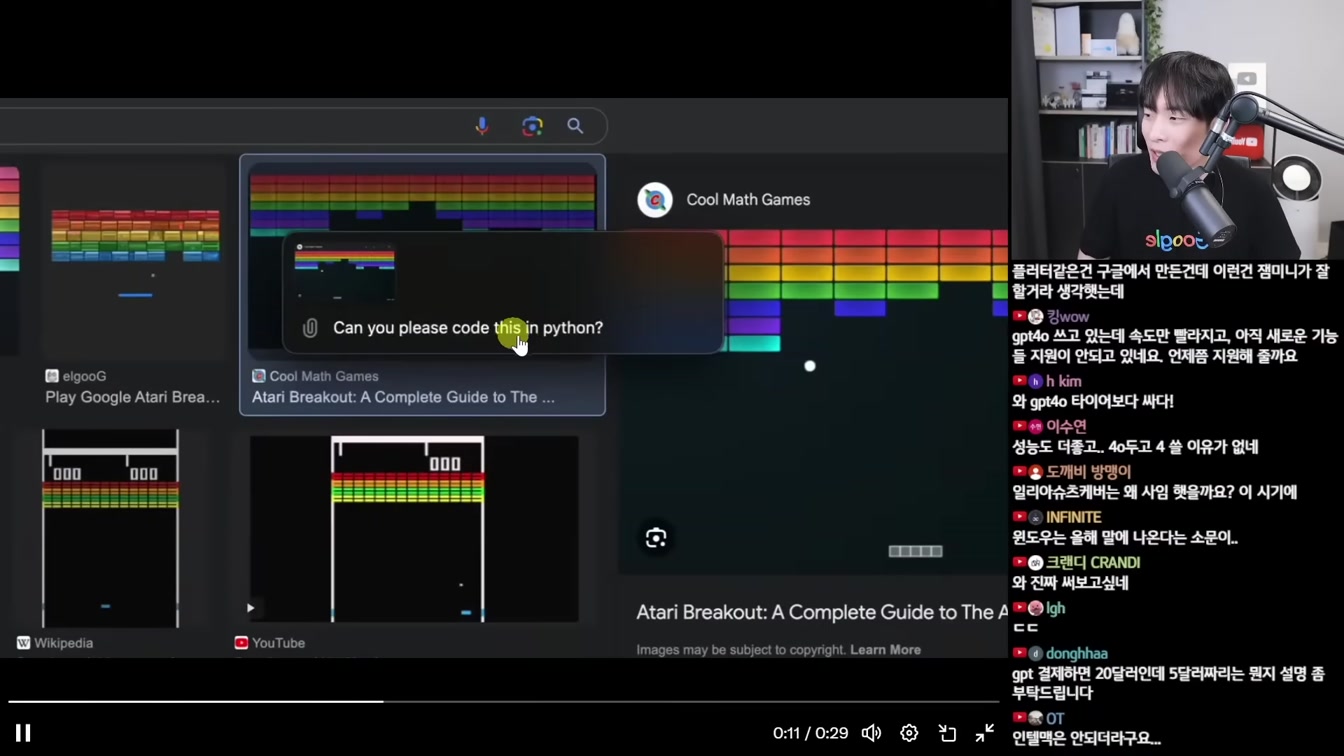1344x756 pixels.
Task: Click chat username donghhaa
Action: [1077, 654]
